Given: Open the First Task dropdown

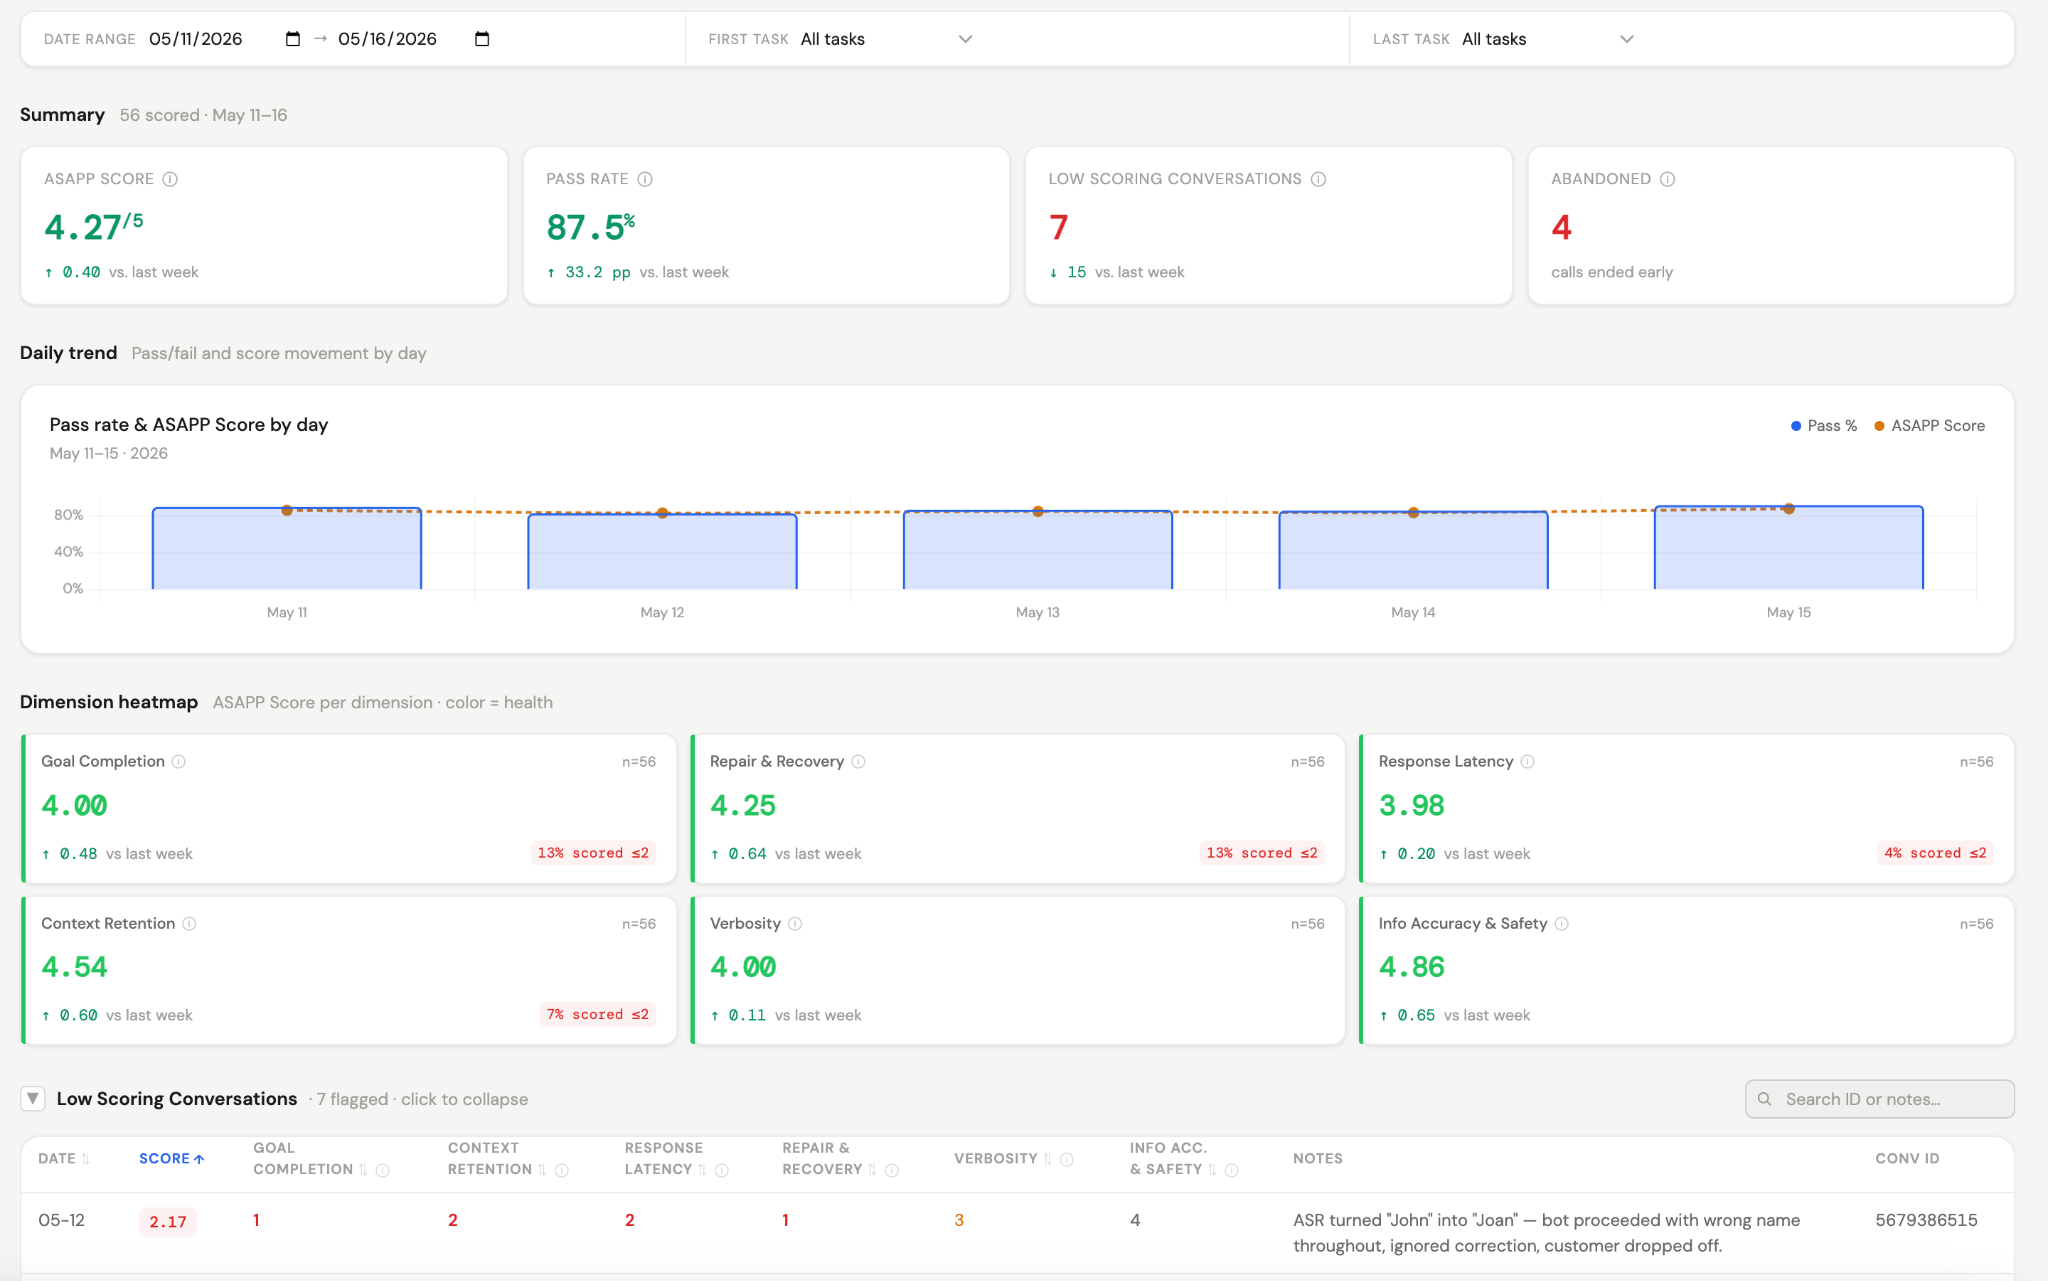Looking at the screenshot, I should [886, 39].
